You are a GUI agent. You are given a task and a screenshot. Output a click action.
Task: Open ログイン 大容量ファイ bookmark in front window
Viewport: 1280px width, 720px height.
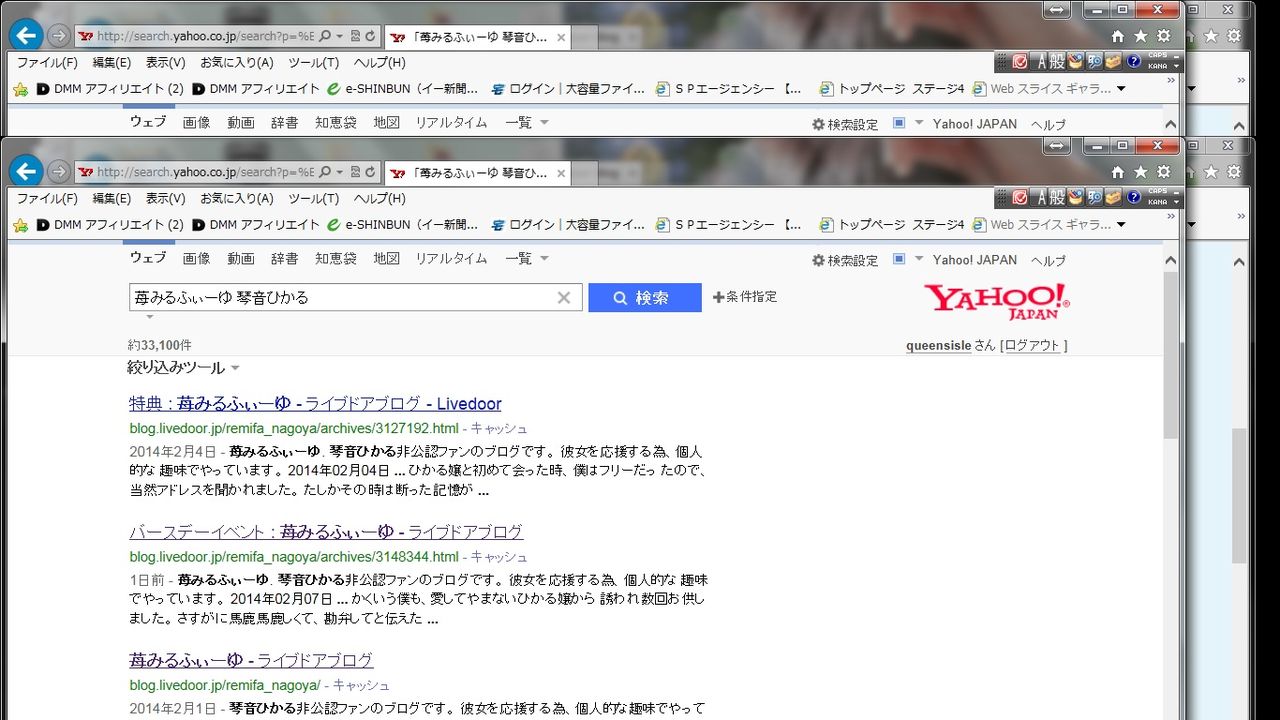click(x=568, y=225)
